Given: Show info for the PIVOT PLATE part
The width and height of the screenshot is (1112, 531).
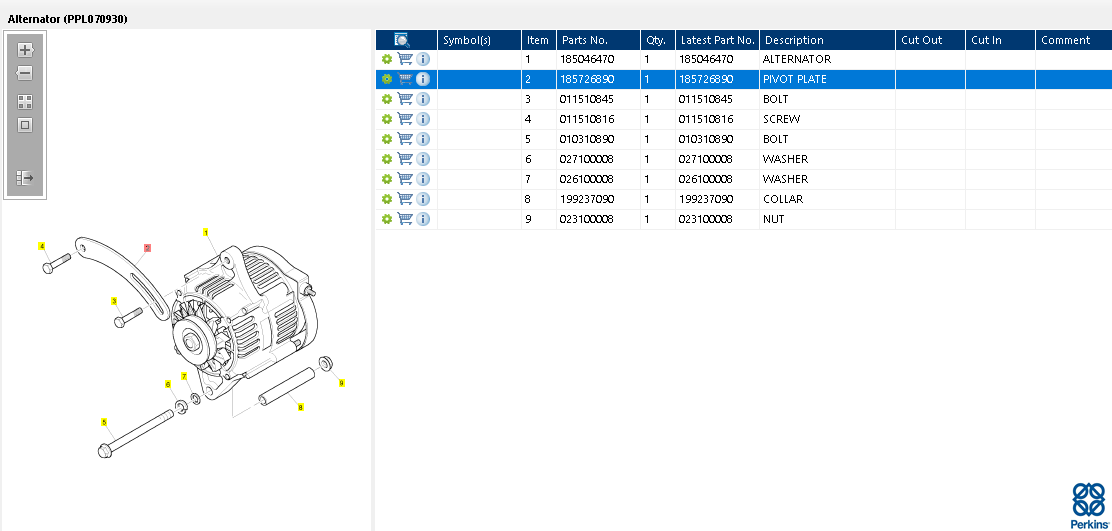Looking at the screenshot, I should 423,79.
